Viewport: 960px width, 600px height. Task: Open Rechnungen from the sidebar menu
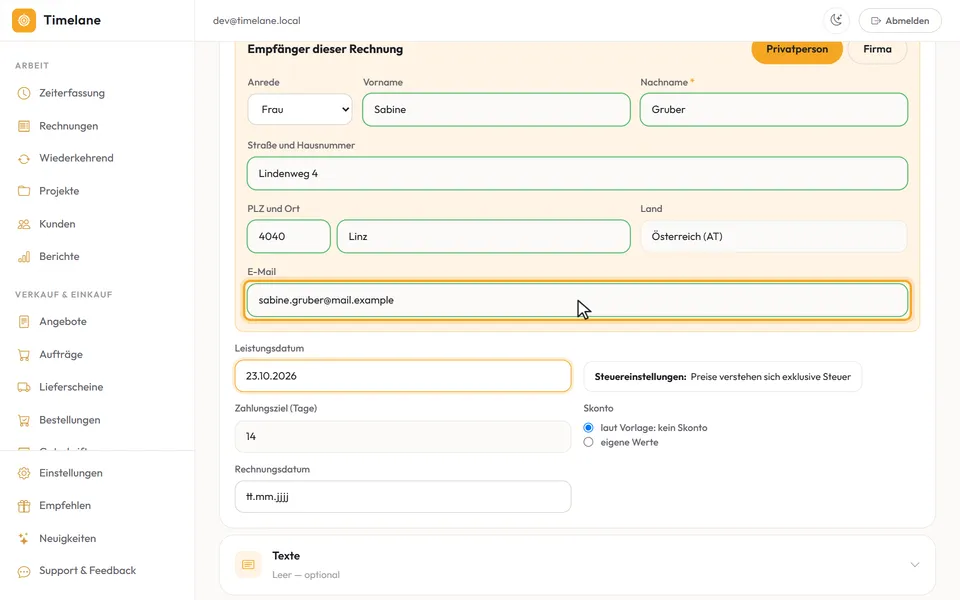[x=69, y=126]
